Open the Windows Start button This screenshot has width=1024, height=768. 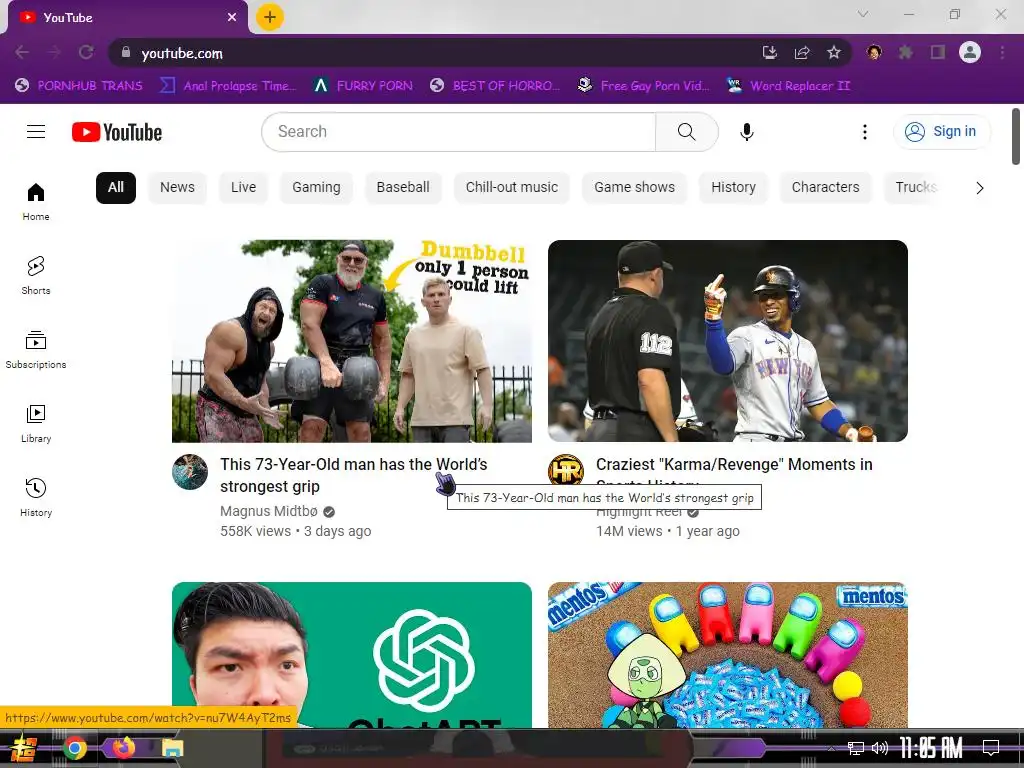point(24,748)
